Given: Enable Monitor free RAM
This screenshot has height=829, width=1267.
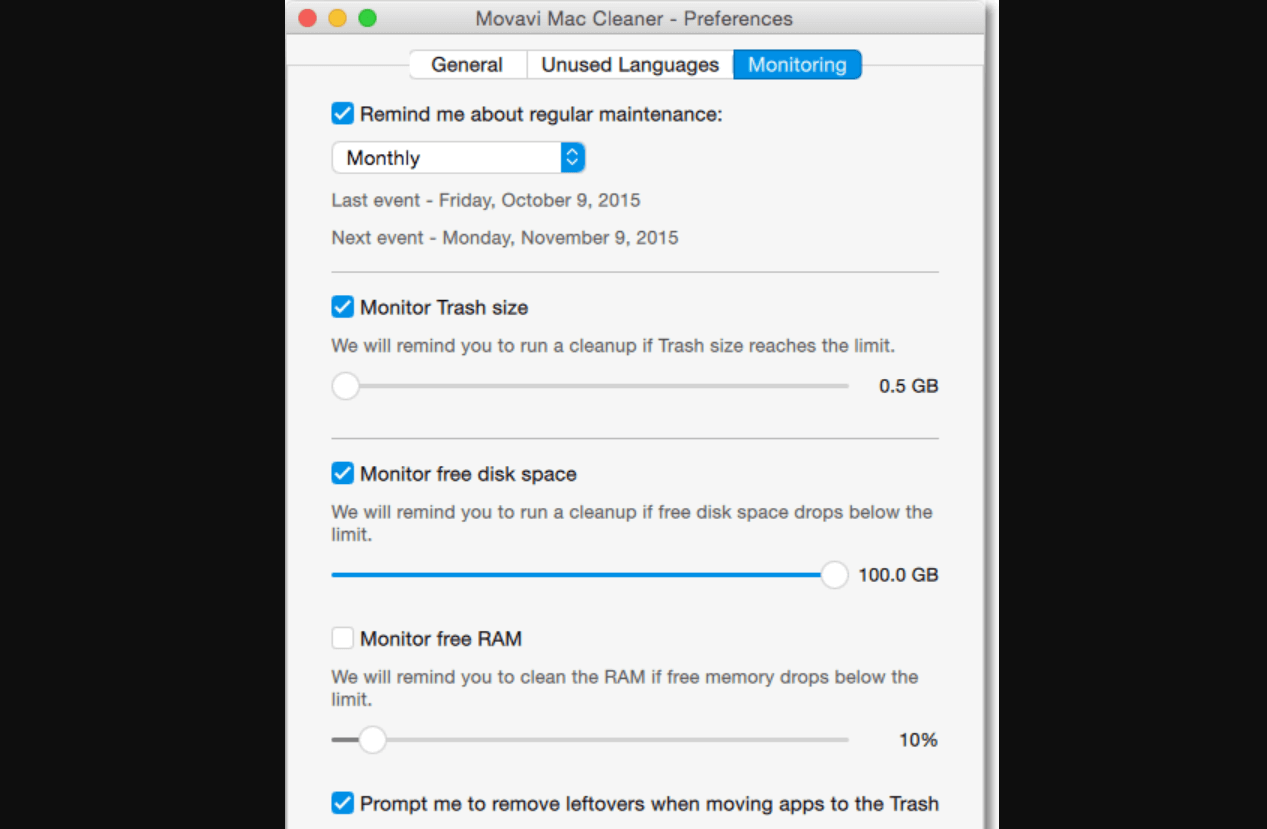Looking at the screenshot, I should click(x=342, y=638).
